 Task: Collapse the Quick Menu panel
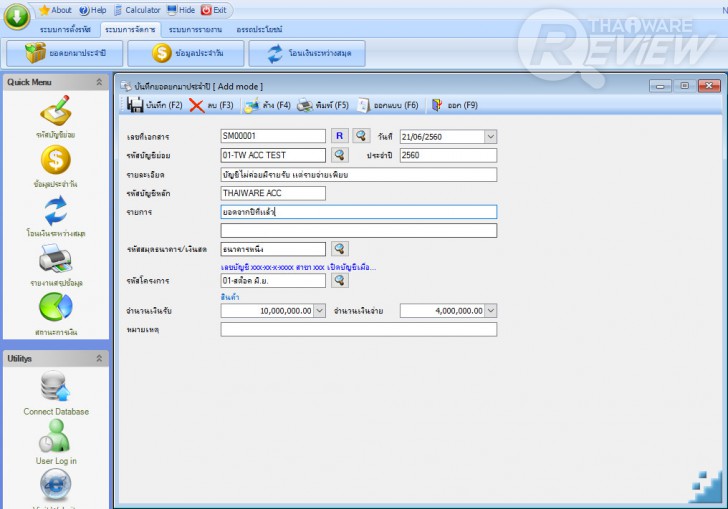99,82
